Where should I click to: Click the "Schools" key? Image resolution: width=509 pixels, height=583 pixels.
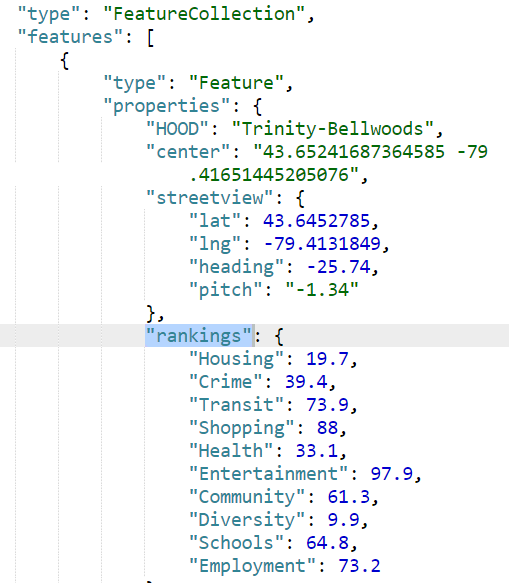coord(236,543)
